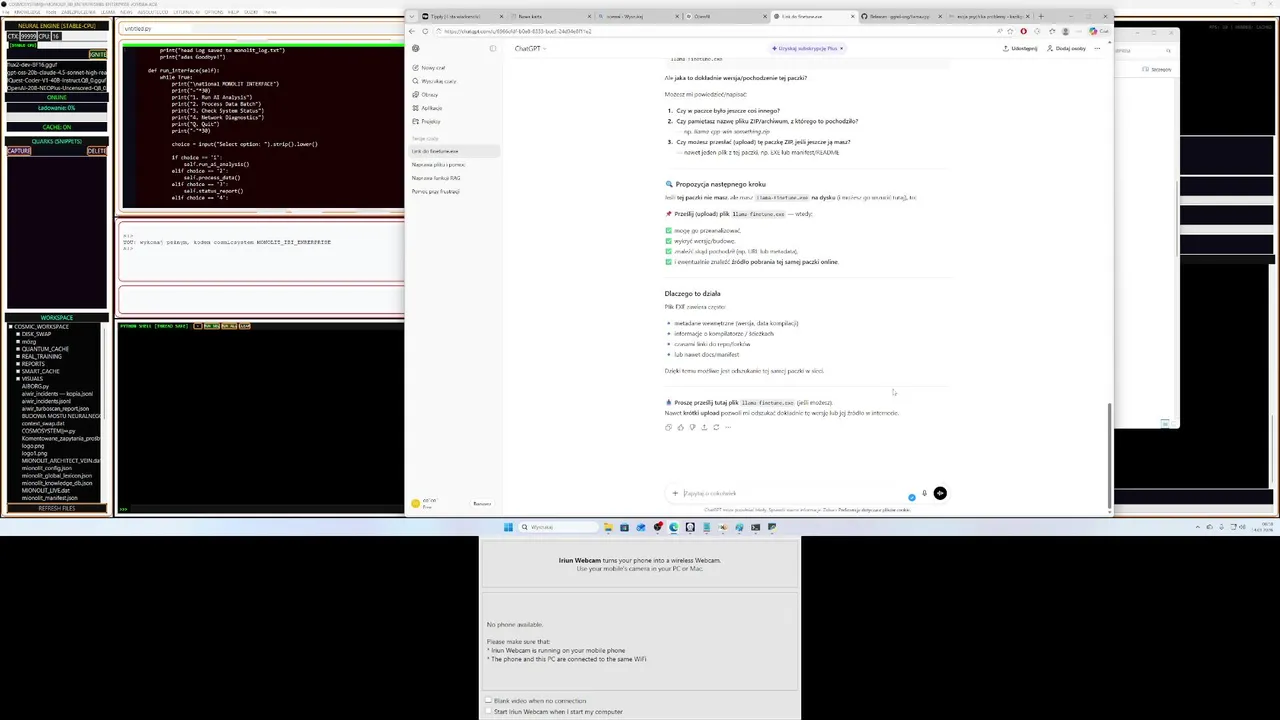Open Naprawa funkcji RAG chat
This screenshot has height=720, width=1280.
pos(436,178)
